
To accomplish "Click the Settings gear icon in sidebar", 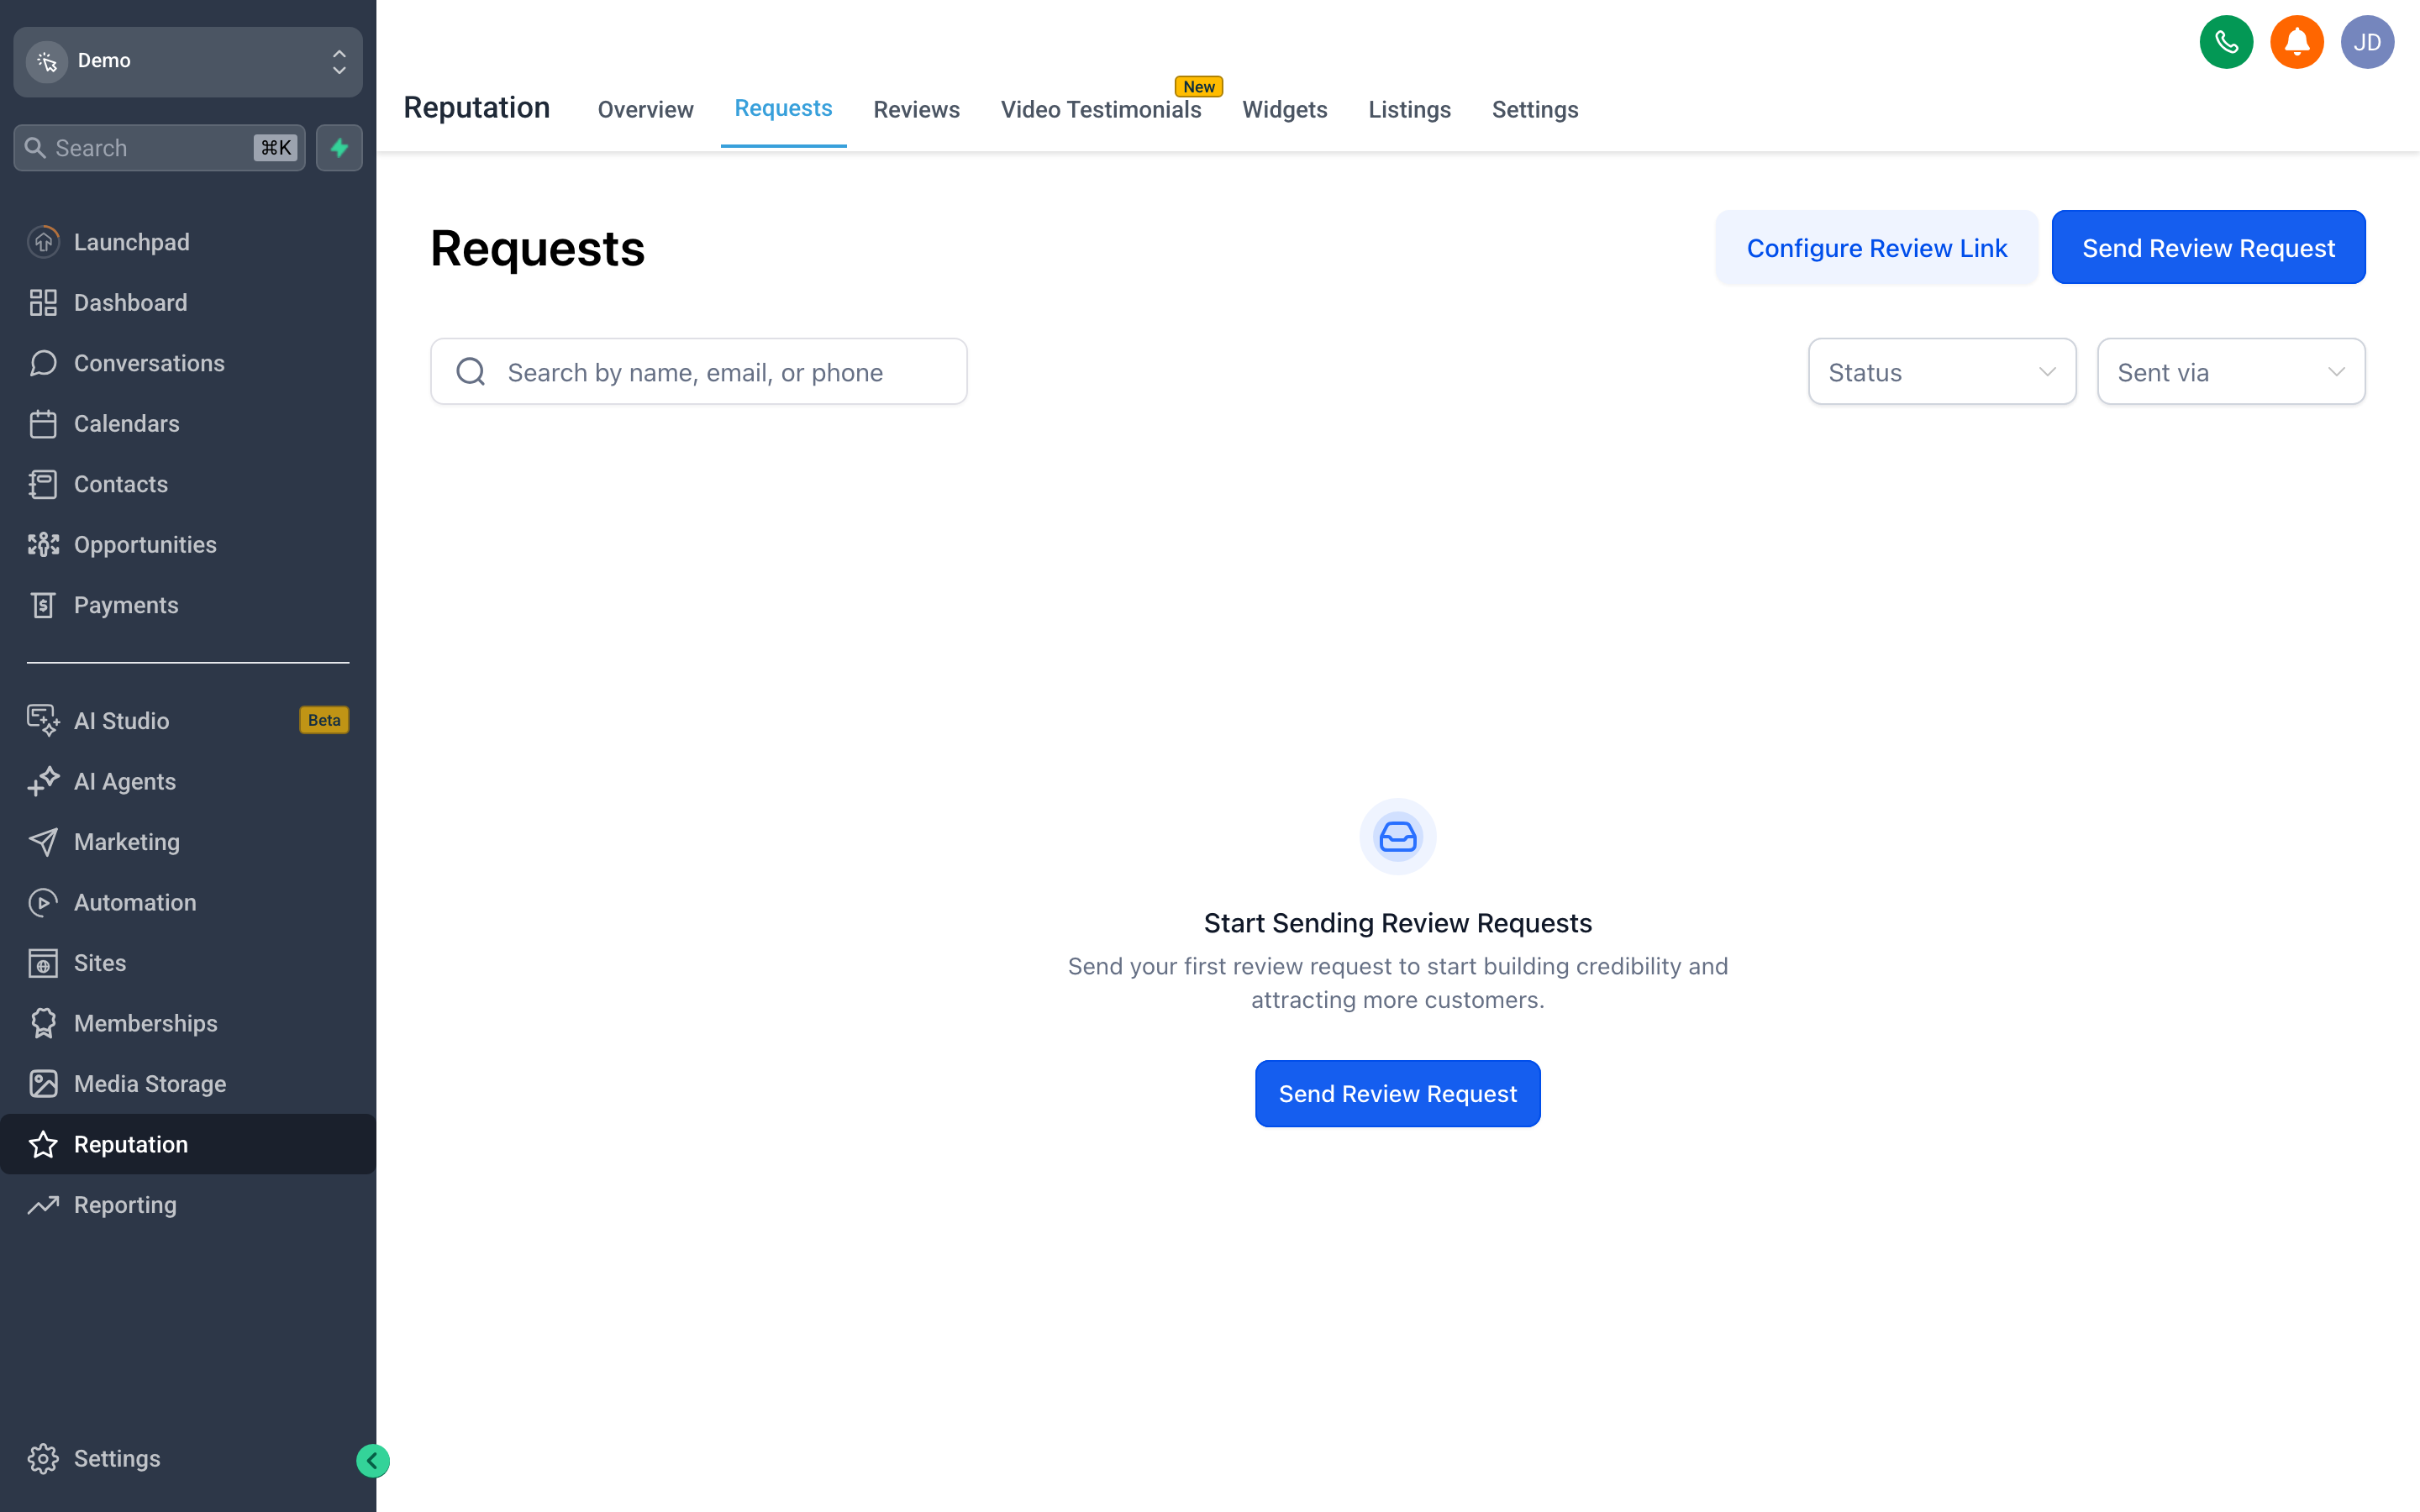I will coord(43,1458).
